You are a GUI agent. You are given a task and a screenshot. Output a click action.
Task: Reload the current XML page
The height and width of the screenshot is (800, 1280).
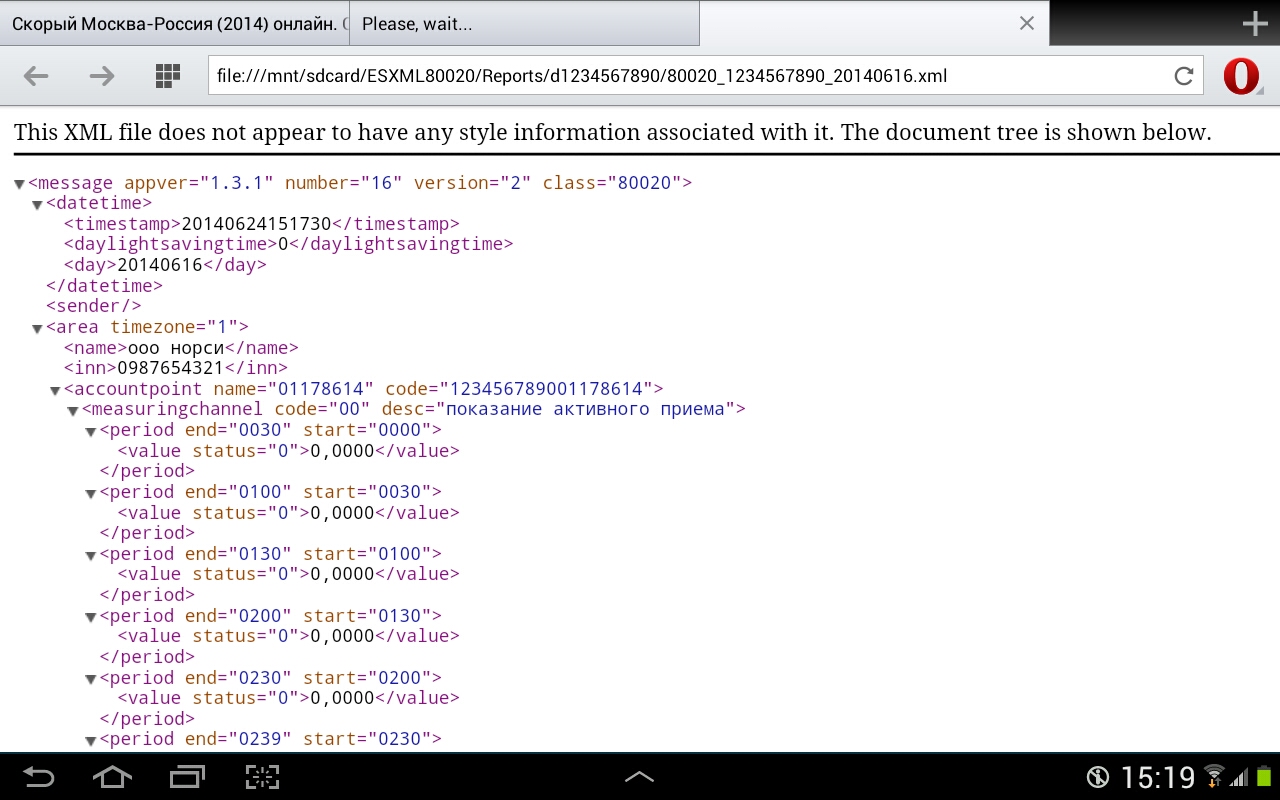coord(1184,75)
